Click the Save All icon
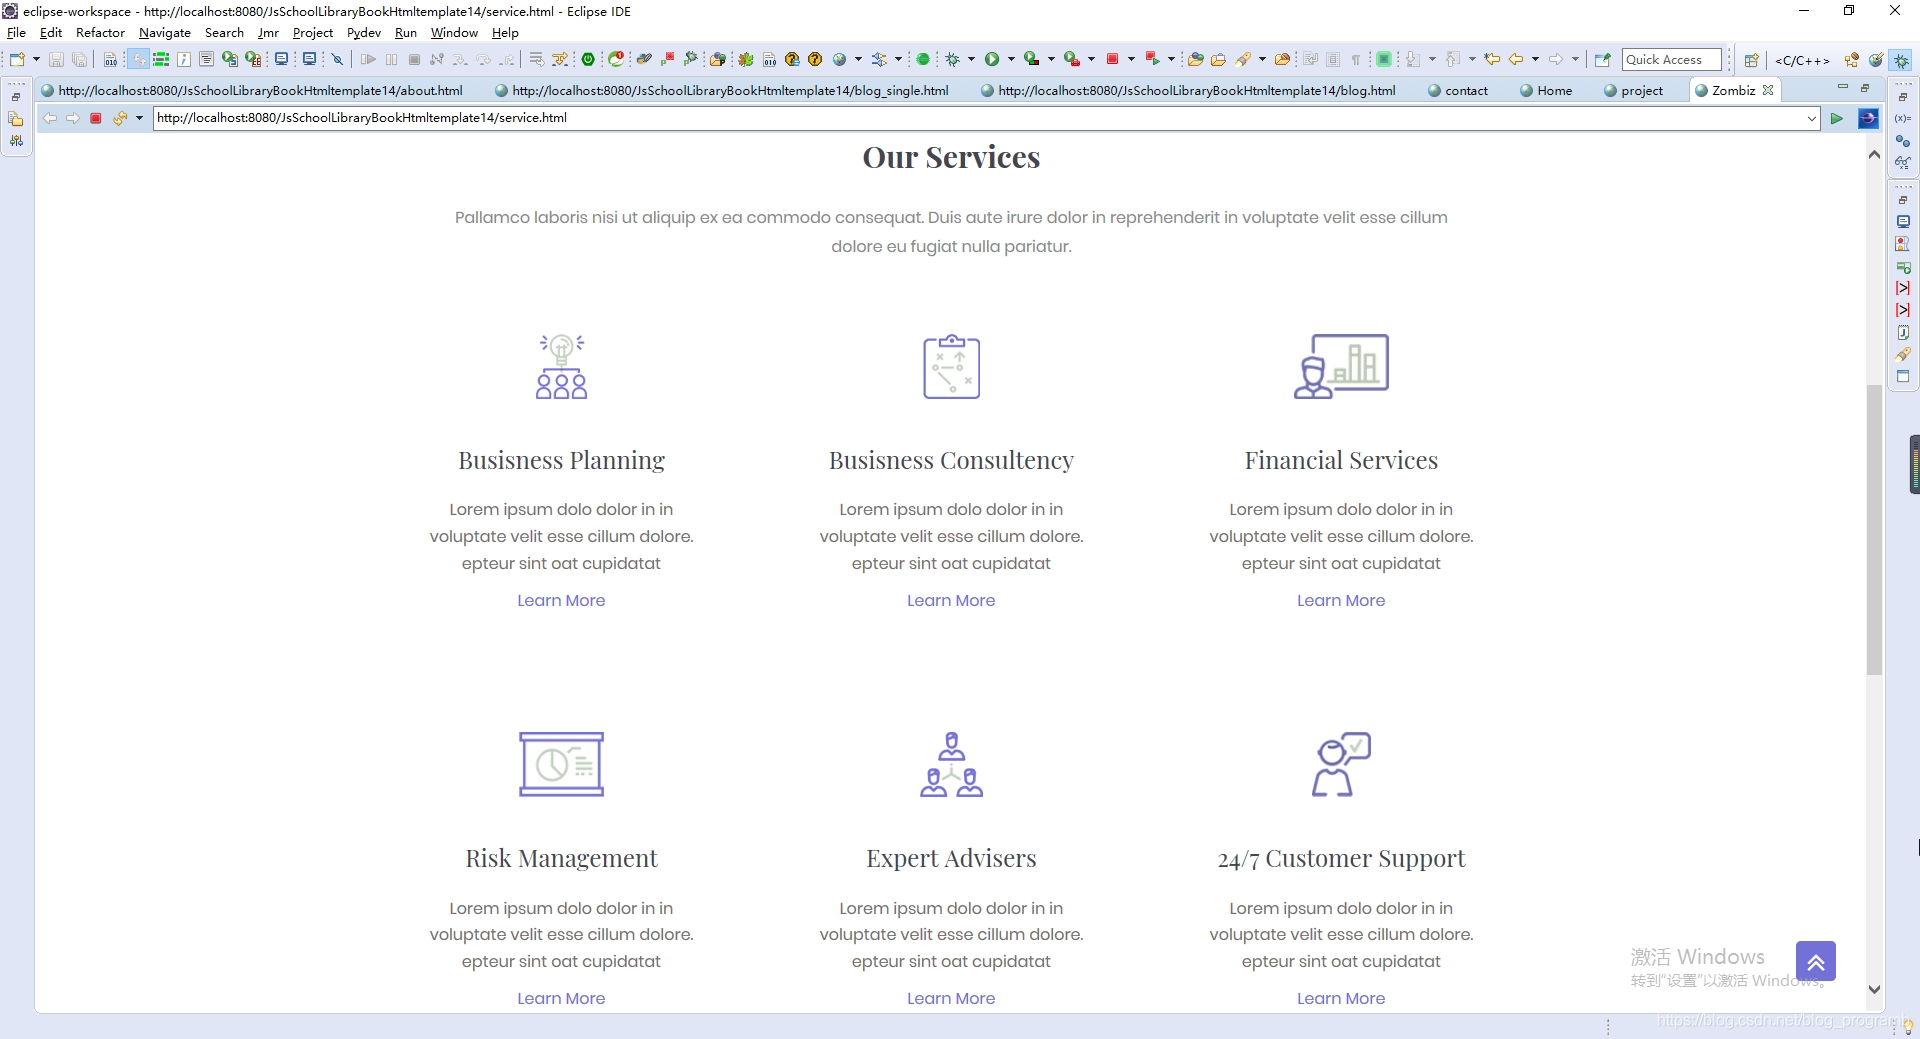The width and height of the screenshot is (1920, 1039). 79,59
